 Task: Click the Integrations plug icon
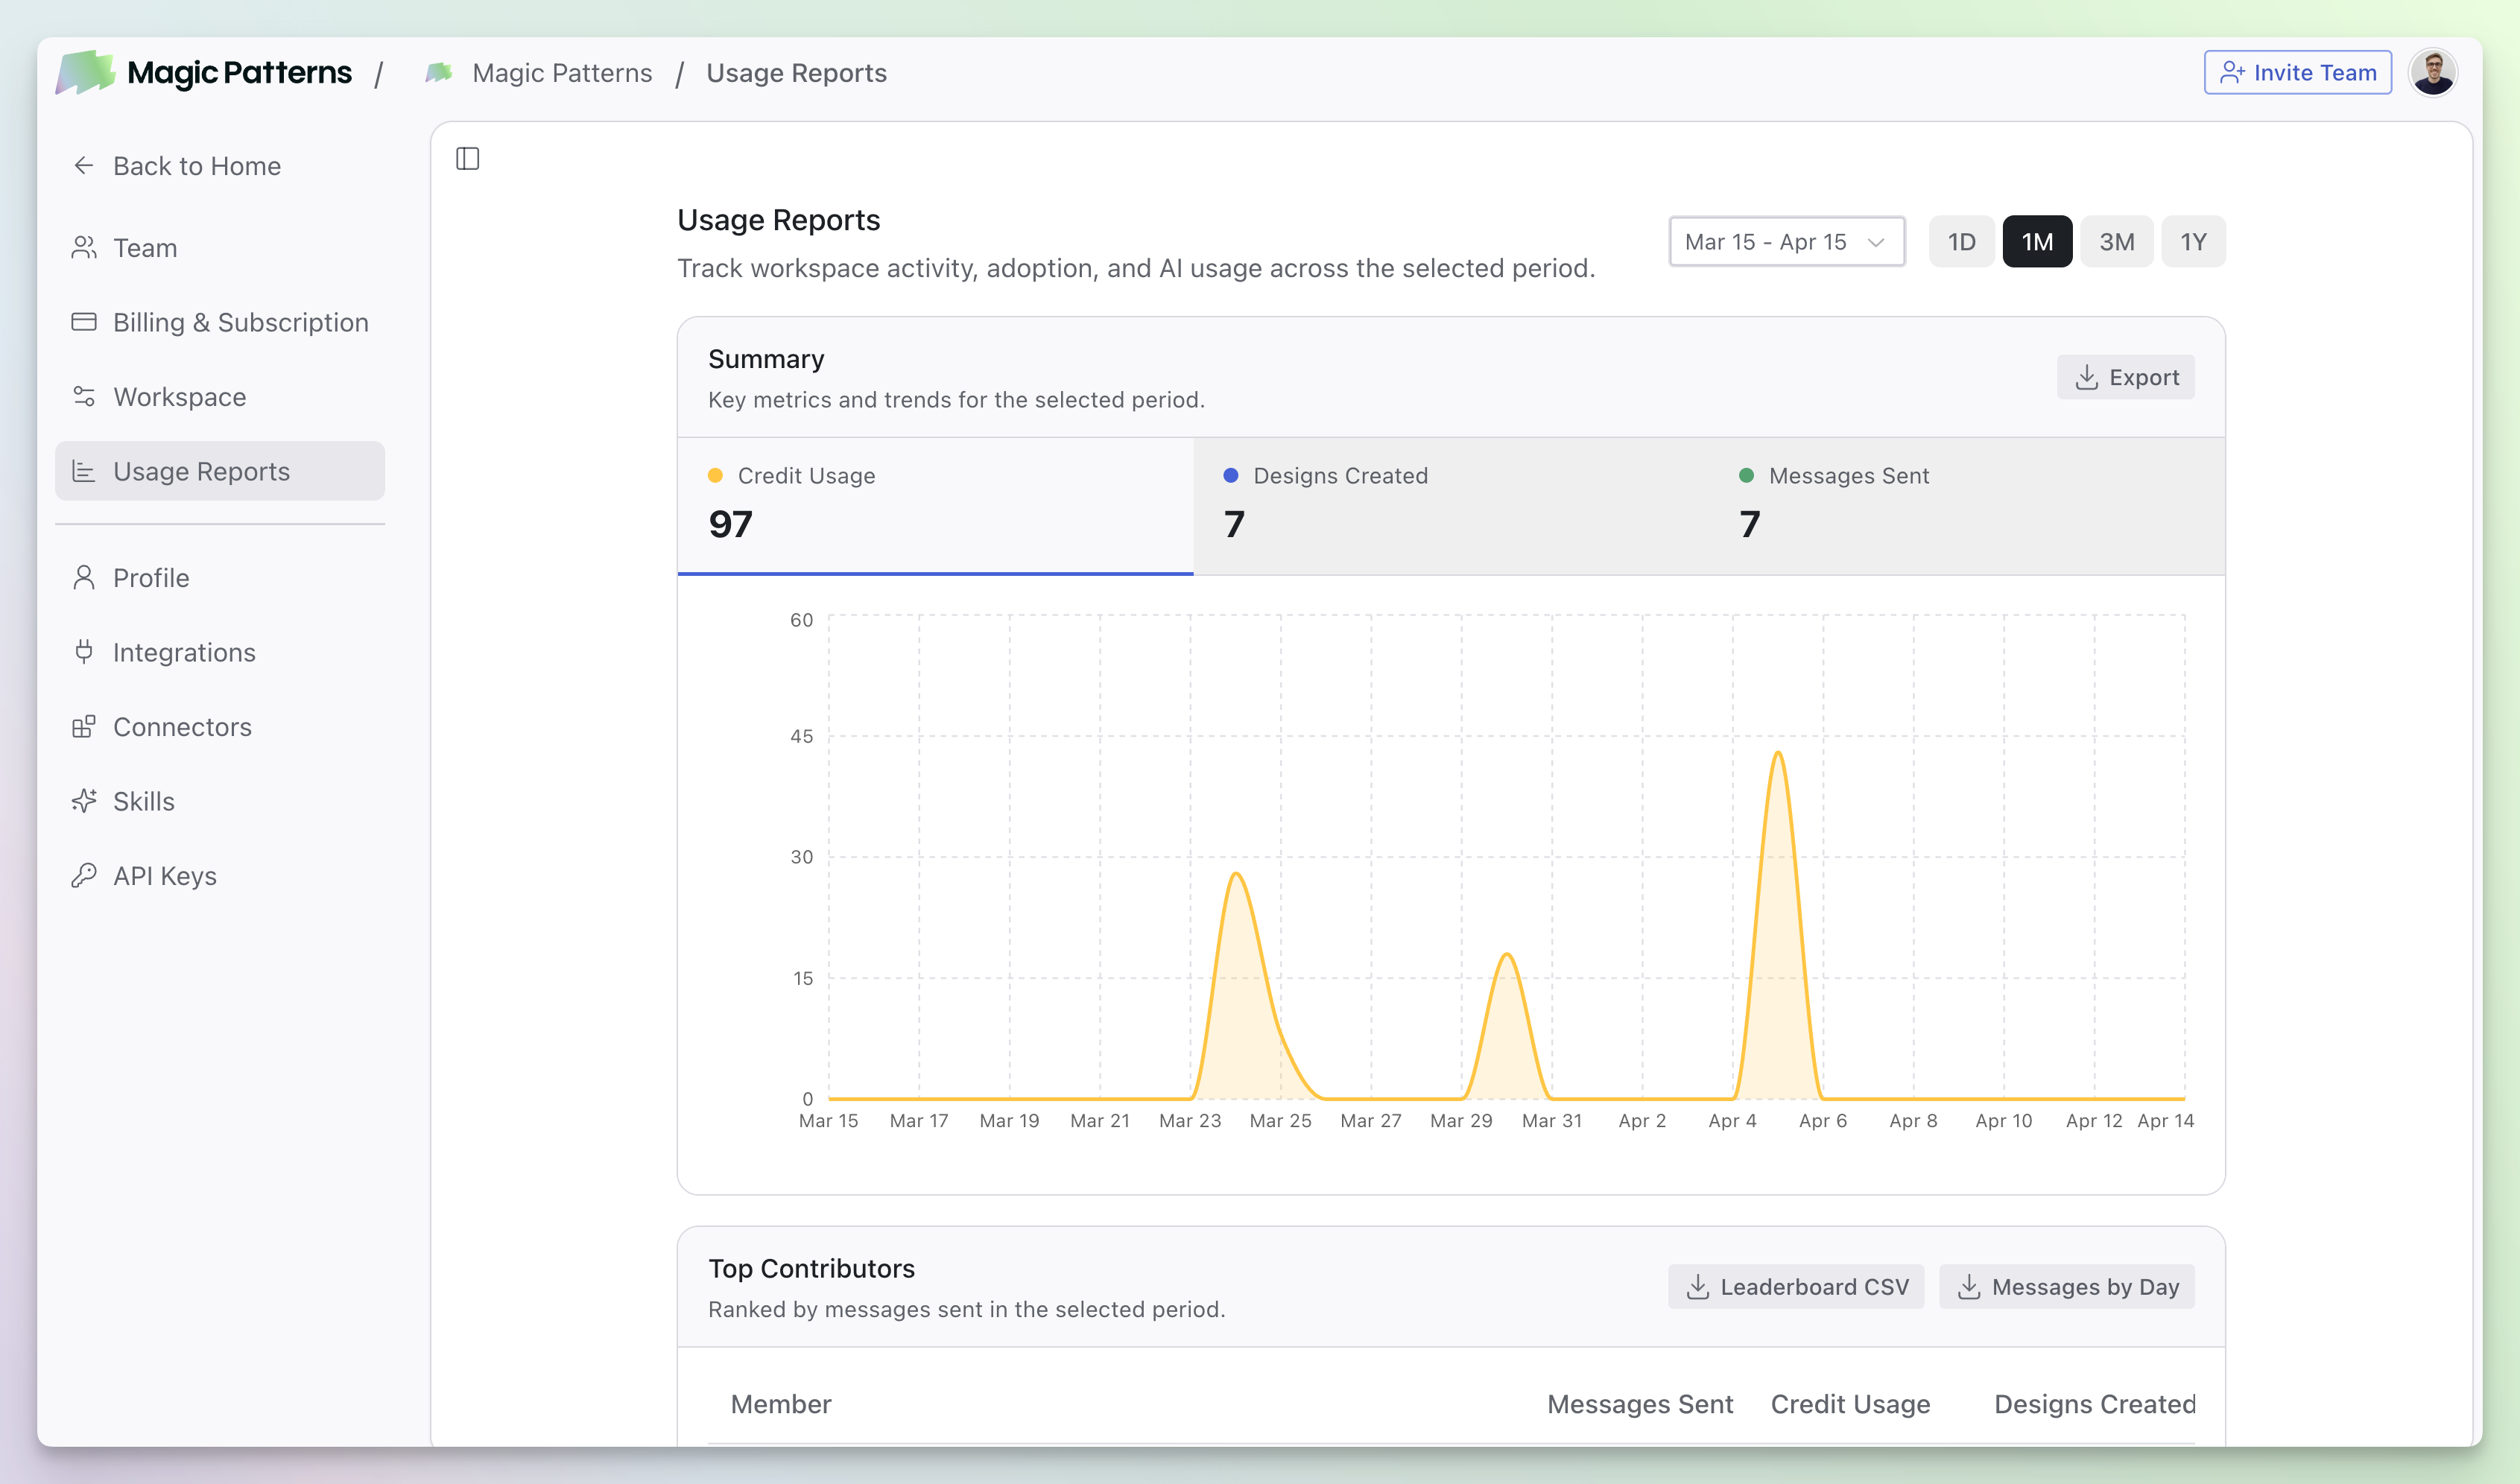(84, 652)
